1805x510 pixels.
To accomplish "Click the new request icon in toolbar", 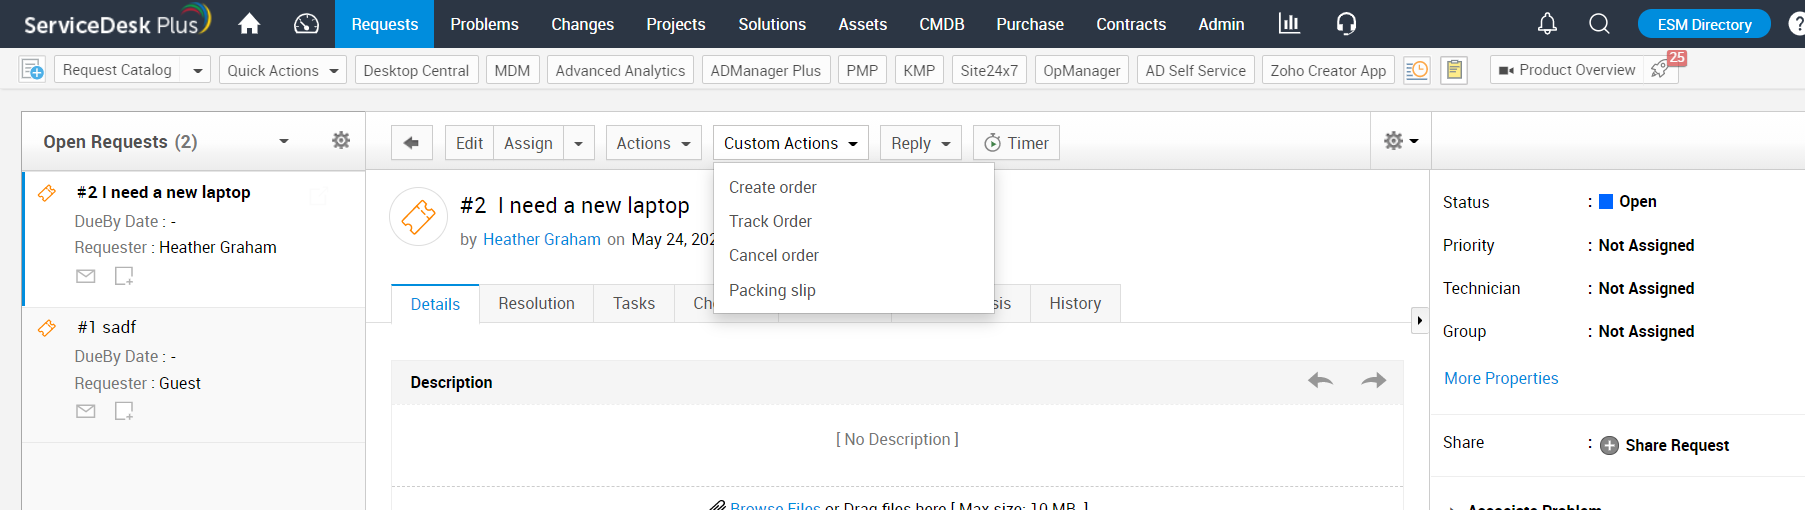I will 32,69.
